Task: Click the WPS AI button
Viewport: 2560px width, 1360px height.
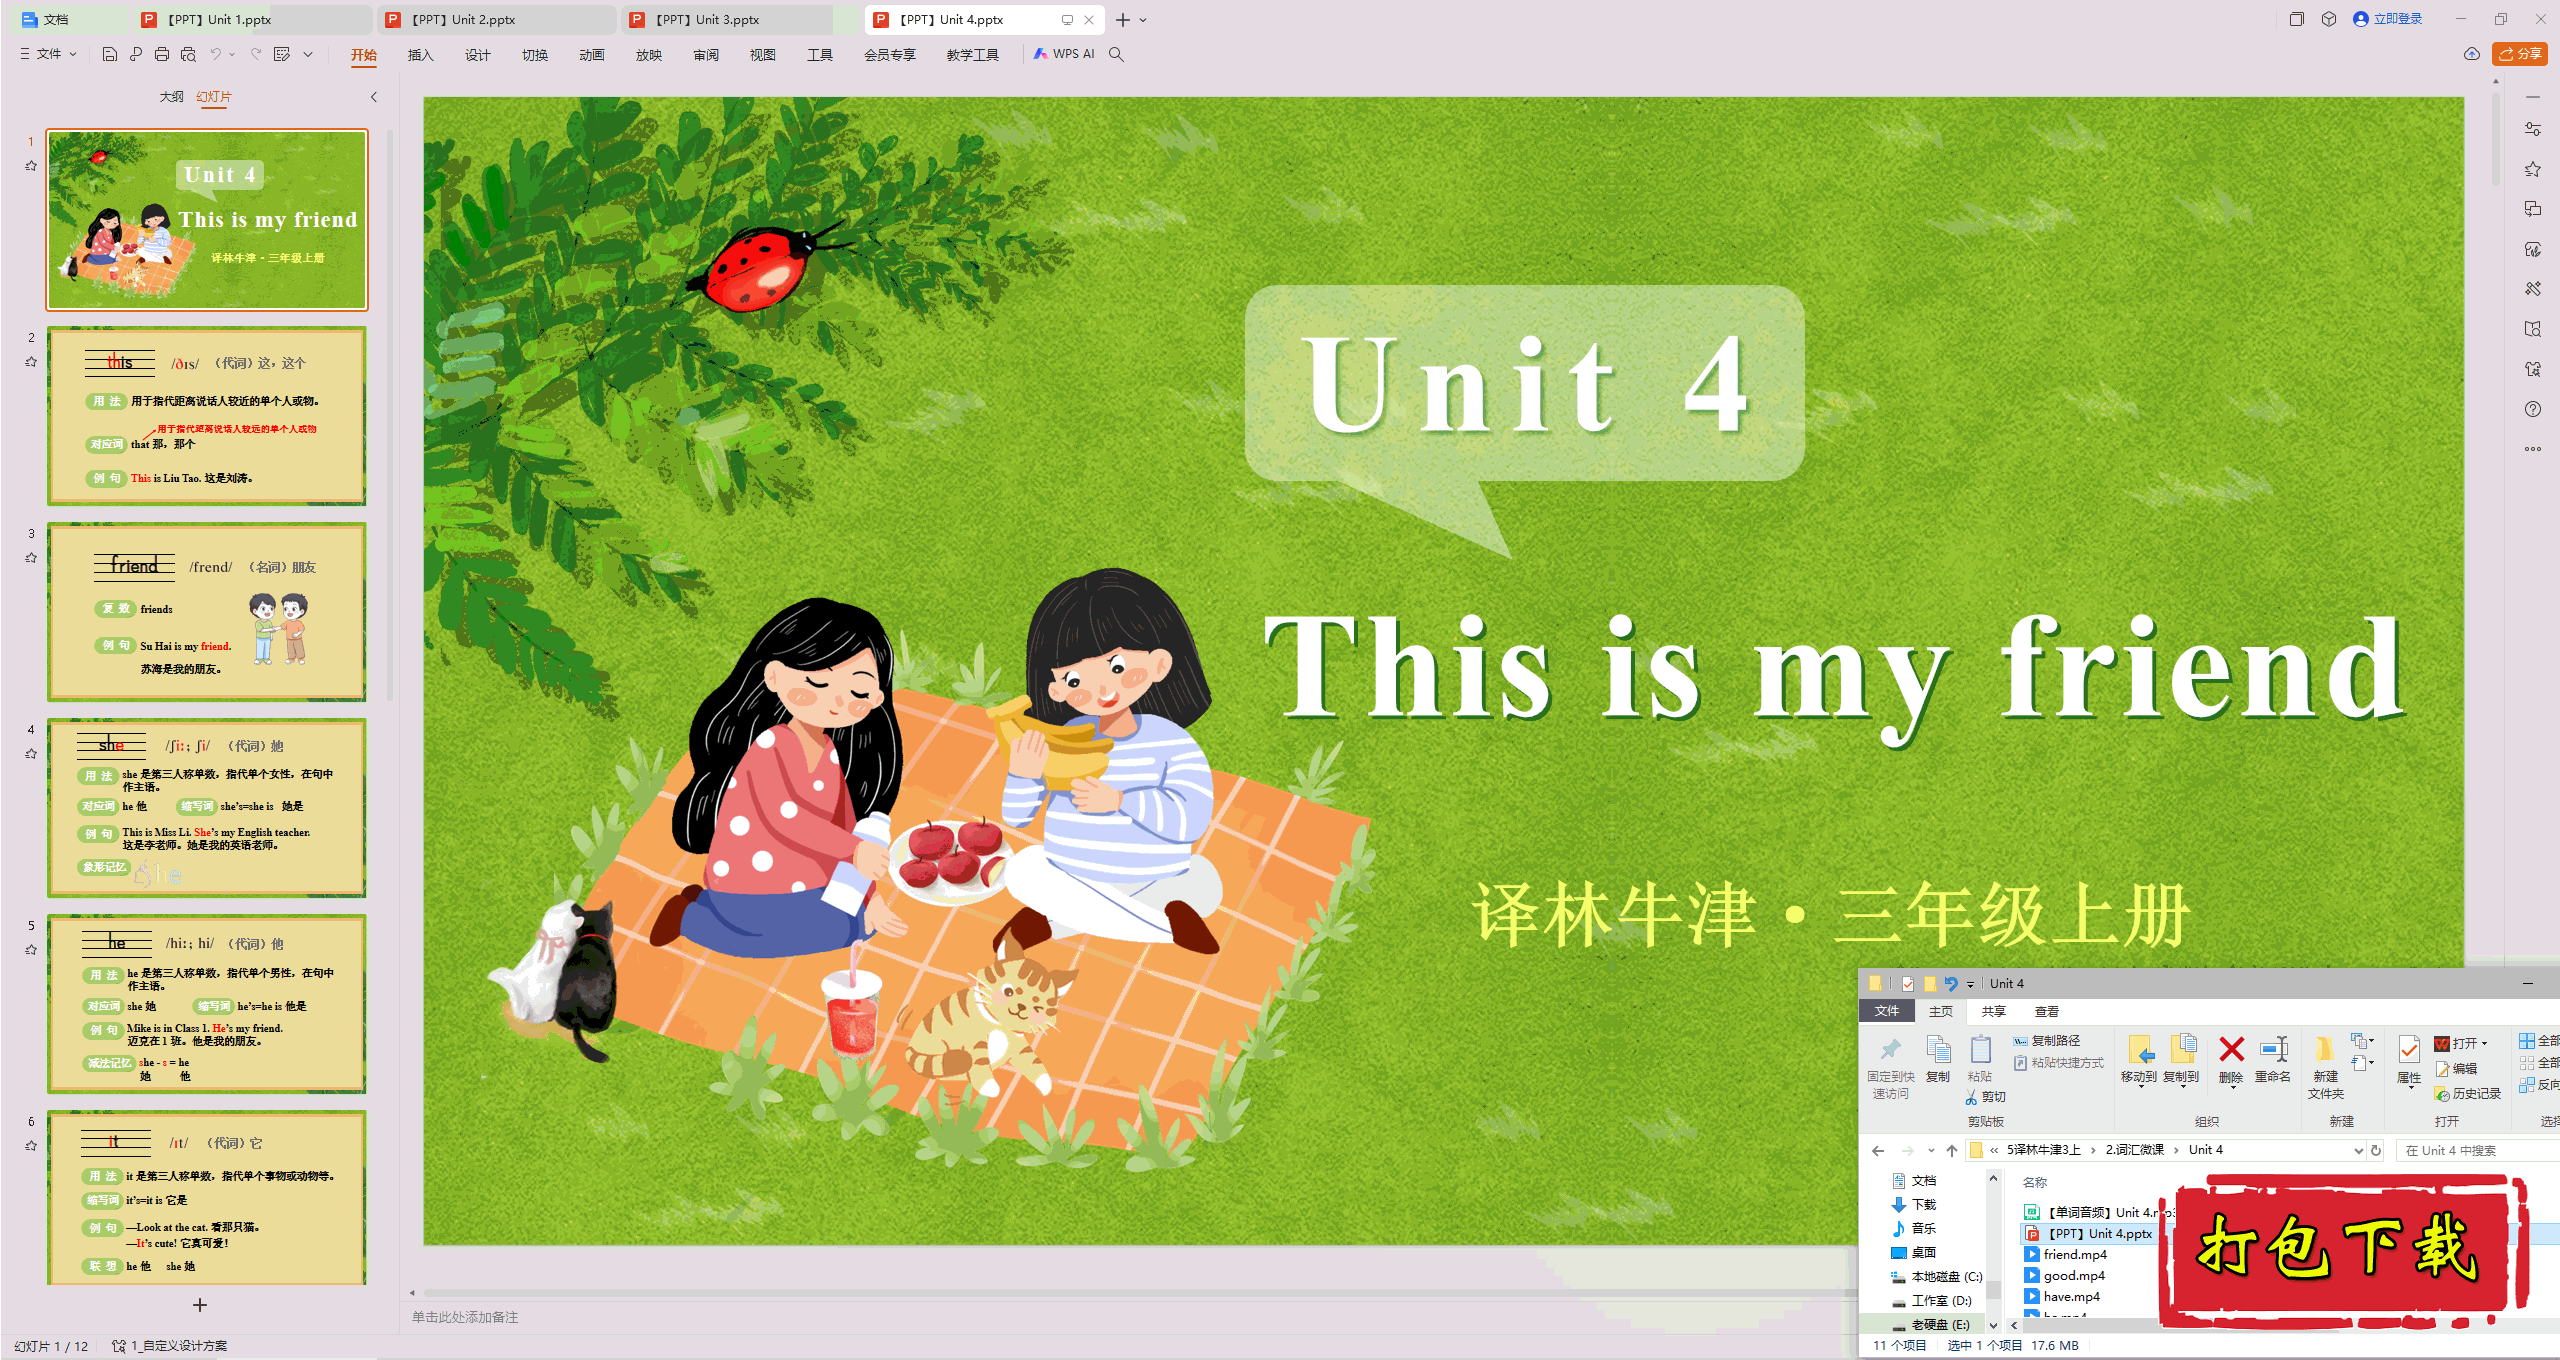Action: pyautogui.click(x=1065, y=54)
